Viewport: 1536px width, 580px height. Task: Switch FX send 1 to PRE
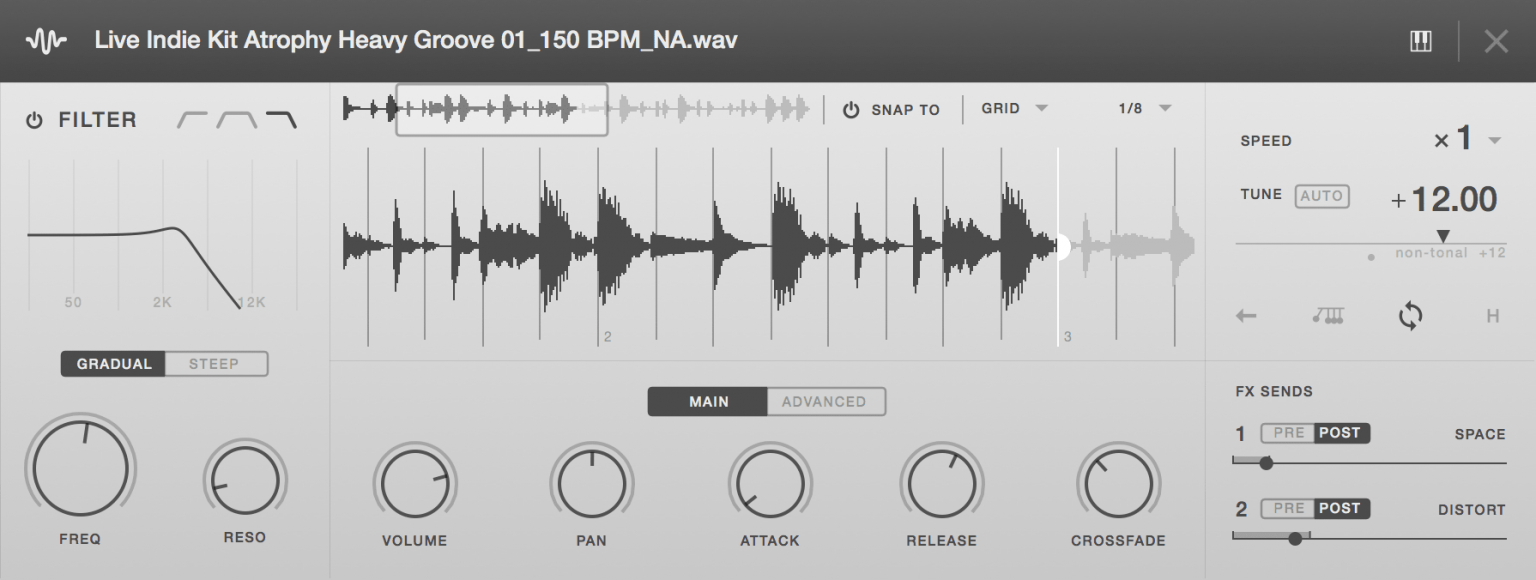(x=1288, y=433)
